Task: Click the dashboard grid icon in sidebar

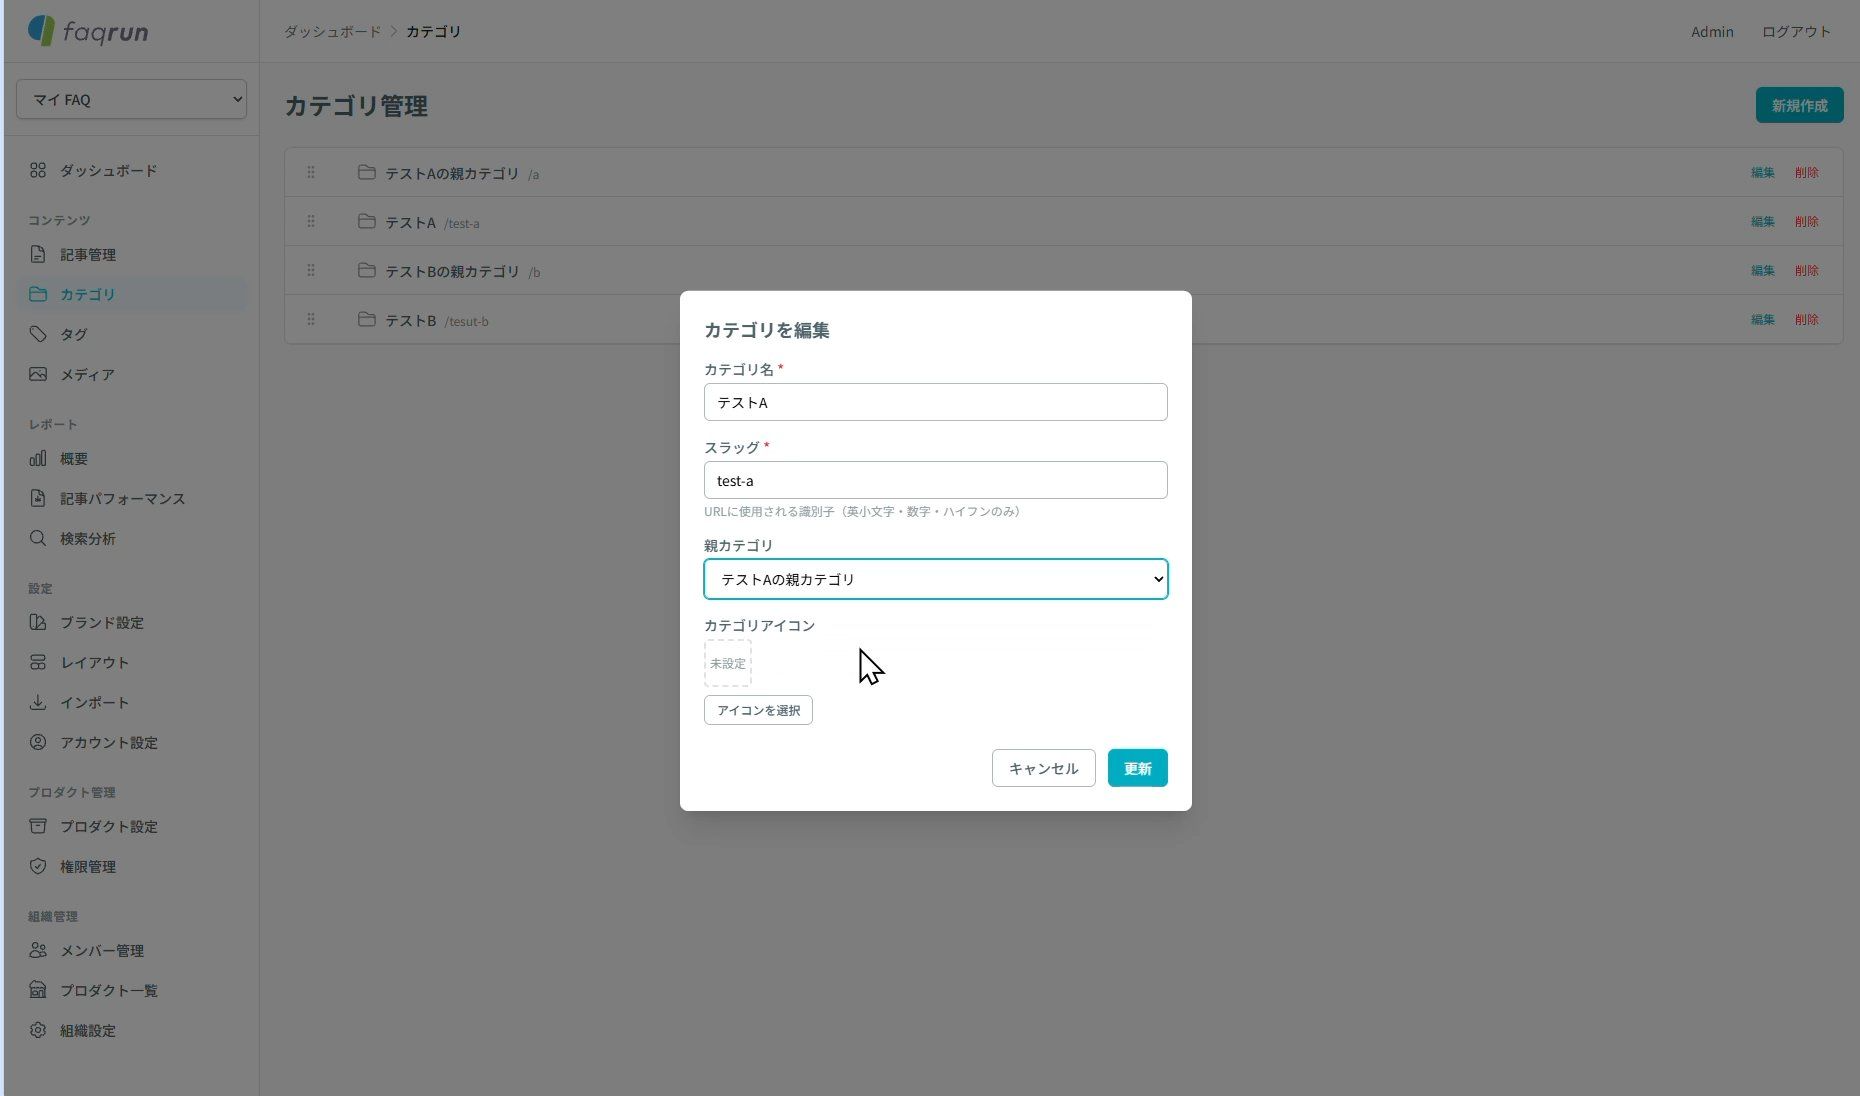Action: point(38,170)
